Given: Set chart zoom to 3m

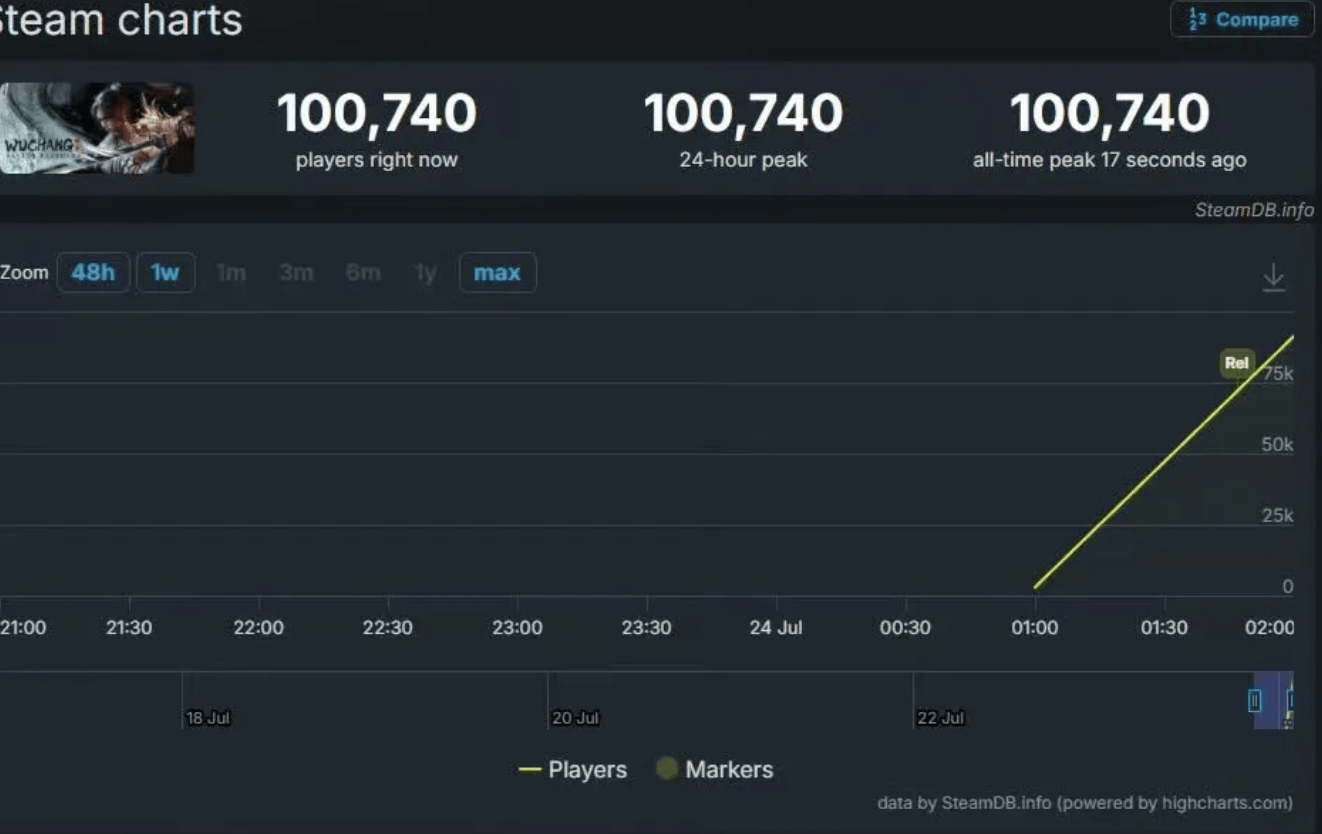Looking at the screenshot, I should click(296, 273).
